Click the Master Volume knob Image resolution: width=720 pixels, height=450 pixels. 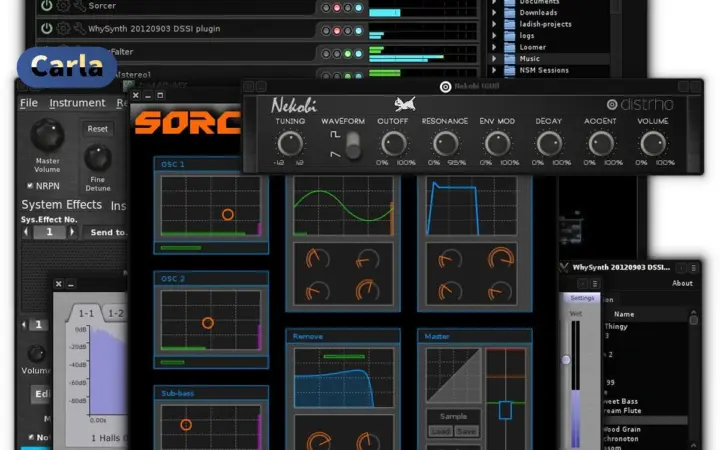tap(47, 135)
